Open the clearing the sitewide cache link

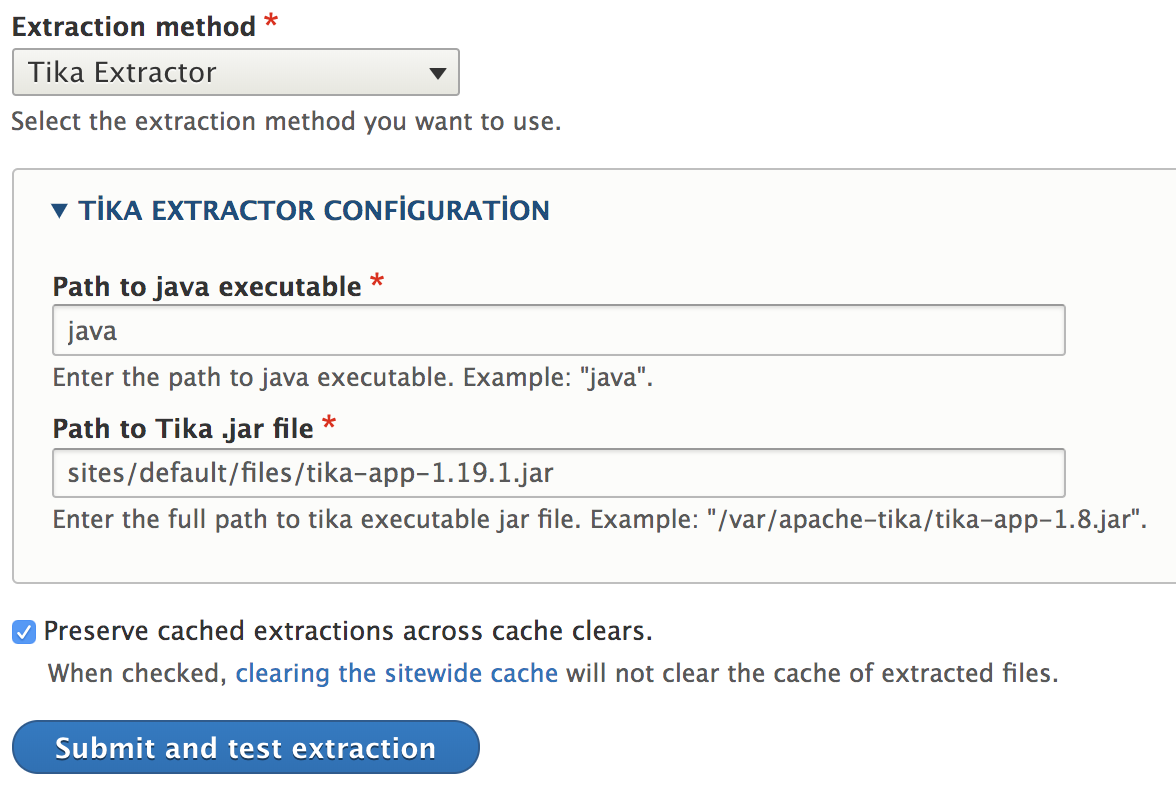[396, 673]
